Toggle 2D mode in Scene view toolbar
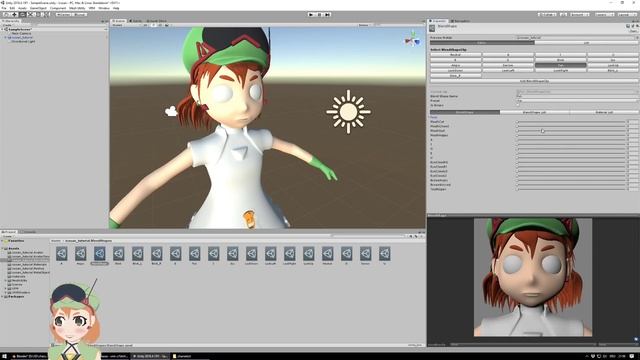Viewport: 640px width, 360px height. pyautogui.click(x=145, y=25)
